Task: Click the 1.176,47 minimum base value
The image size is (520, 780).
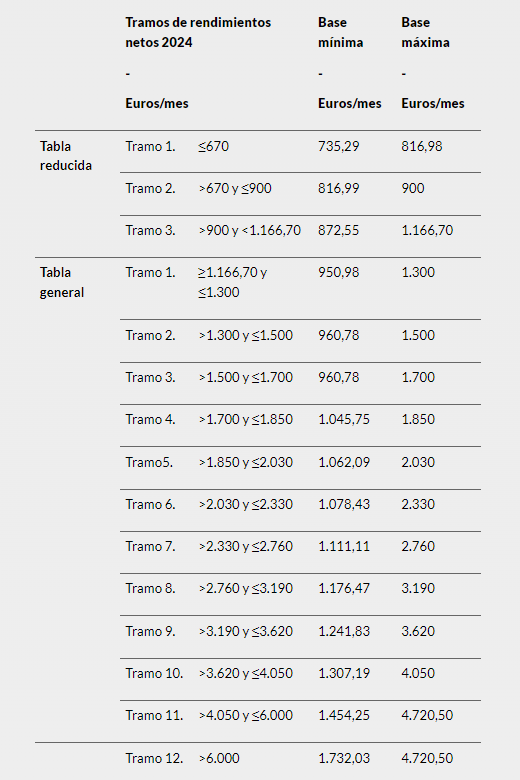Action: click(344, 588)
